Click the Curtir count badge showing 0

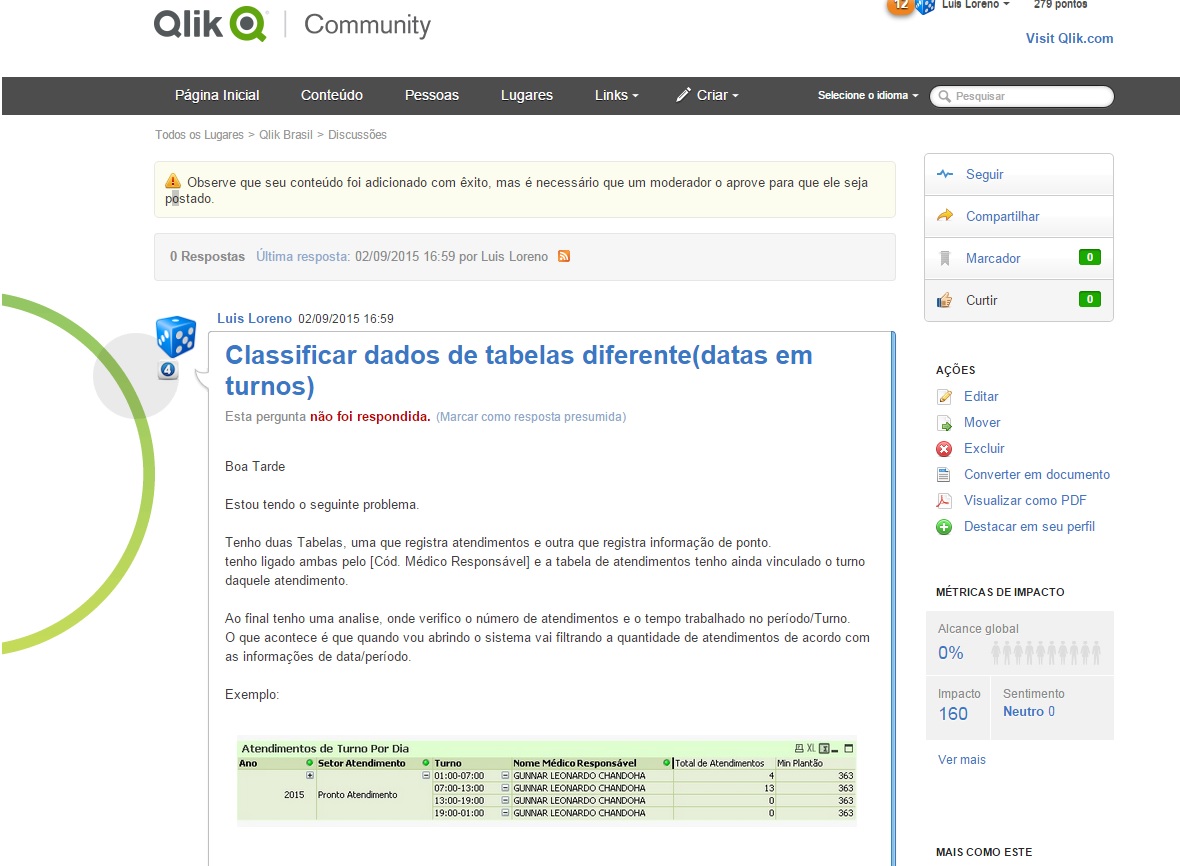(1090, 299)
